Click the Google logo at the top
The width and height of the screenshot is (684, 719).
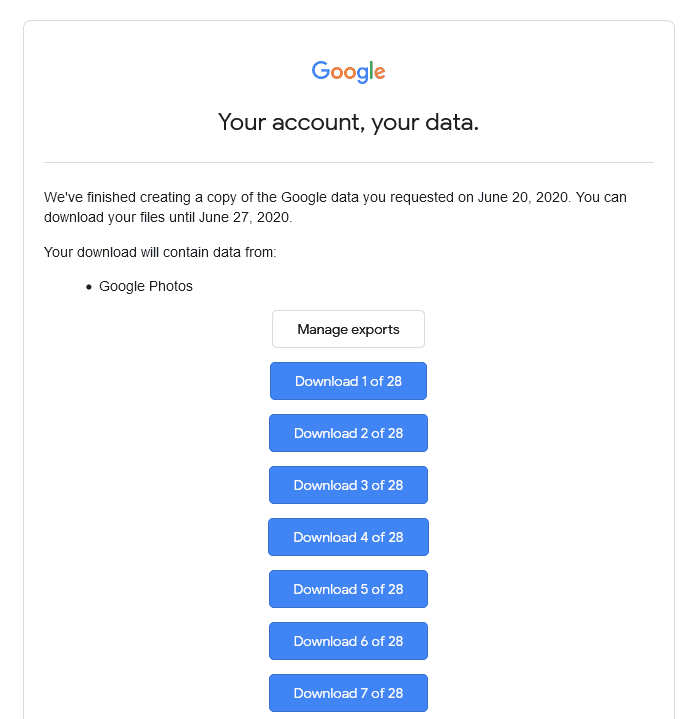[x=348, y=71]
